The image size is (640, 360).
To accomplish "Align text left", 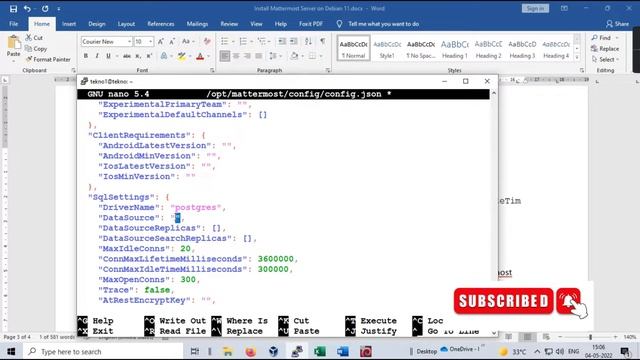I will [x=224, y=56].
